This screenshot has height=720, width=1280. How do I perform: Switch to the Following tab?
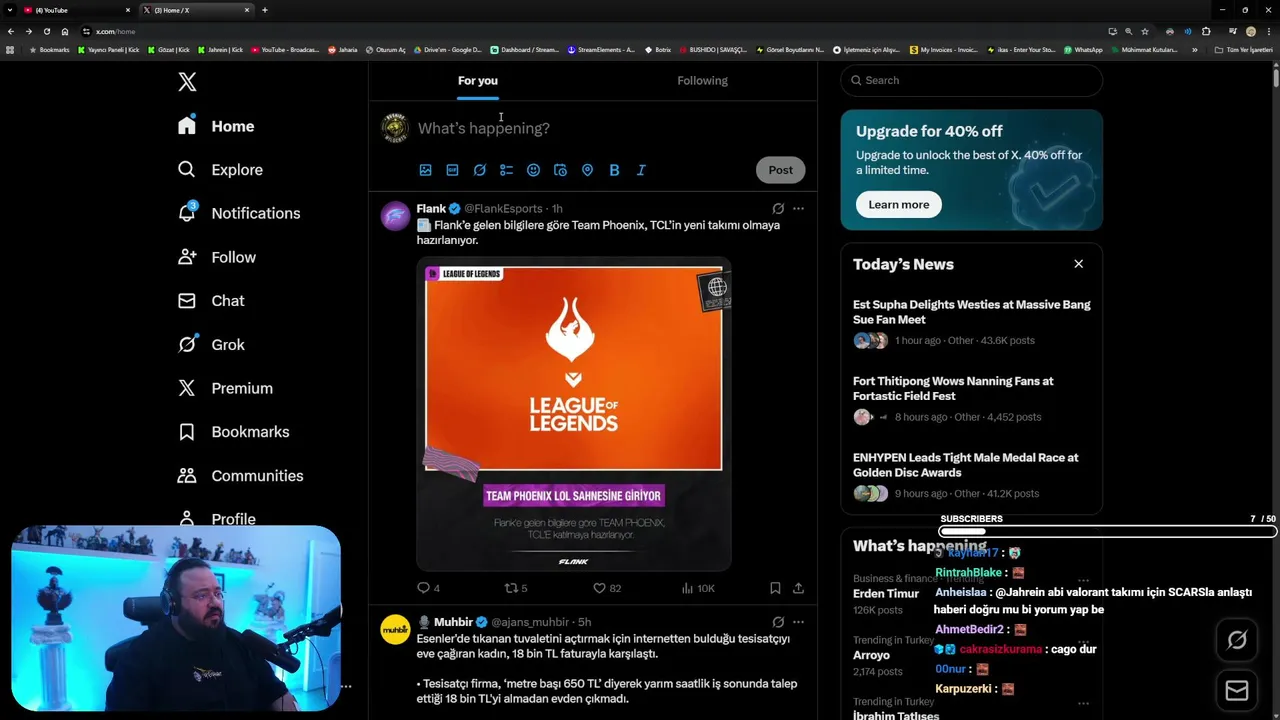pos(702,81)
